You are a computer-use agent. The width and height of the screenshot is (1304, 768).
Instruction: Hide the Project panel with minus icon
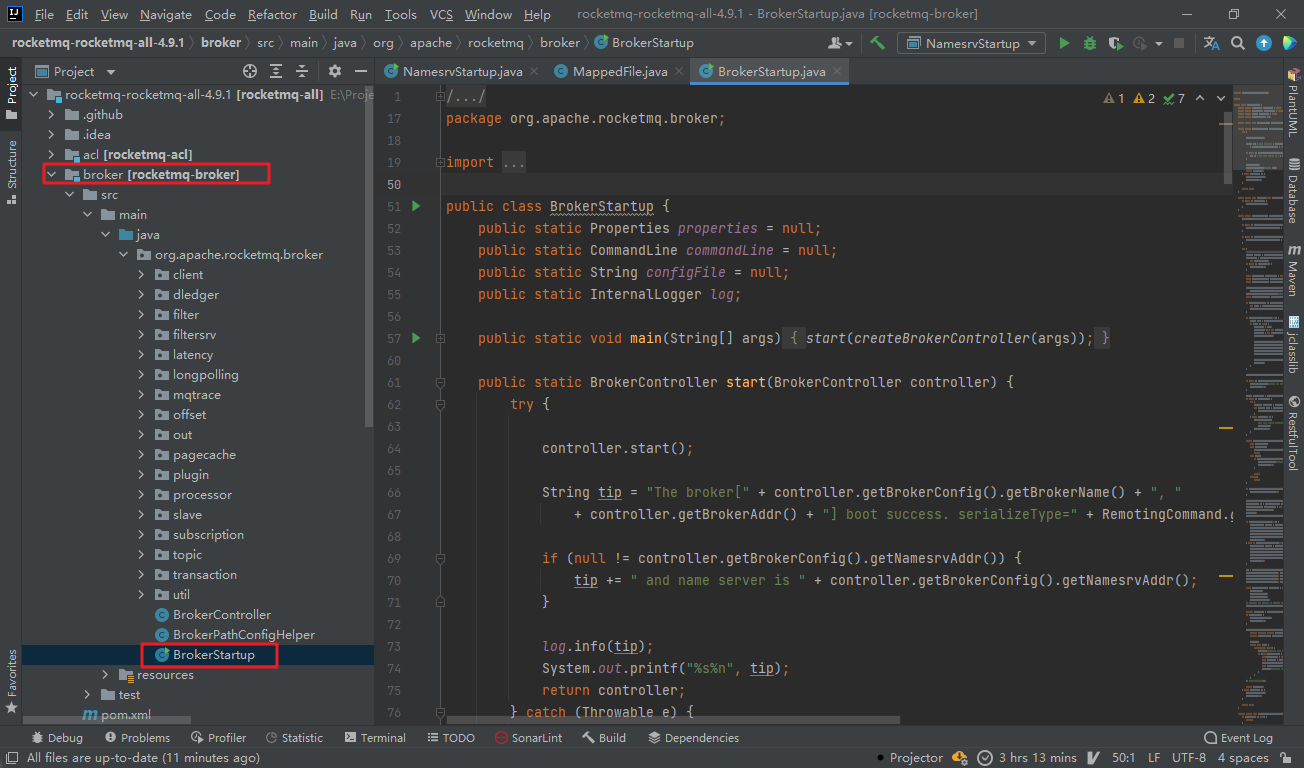click(361, 71)
